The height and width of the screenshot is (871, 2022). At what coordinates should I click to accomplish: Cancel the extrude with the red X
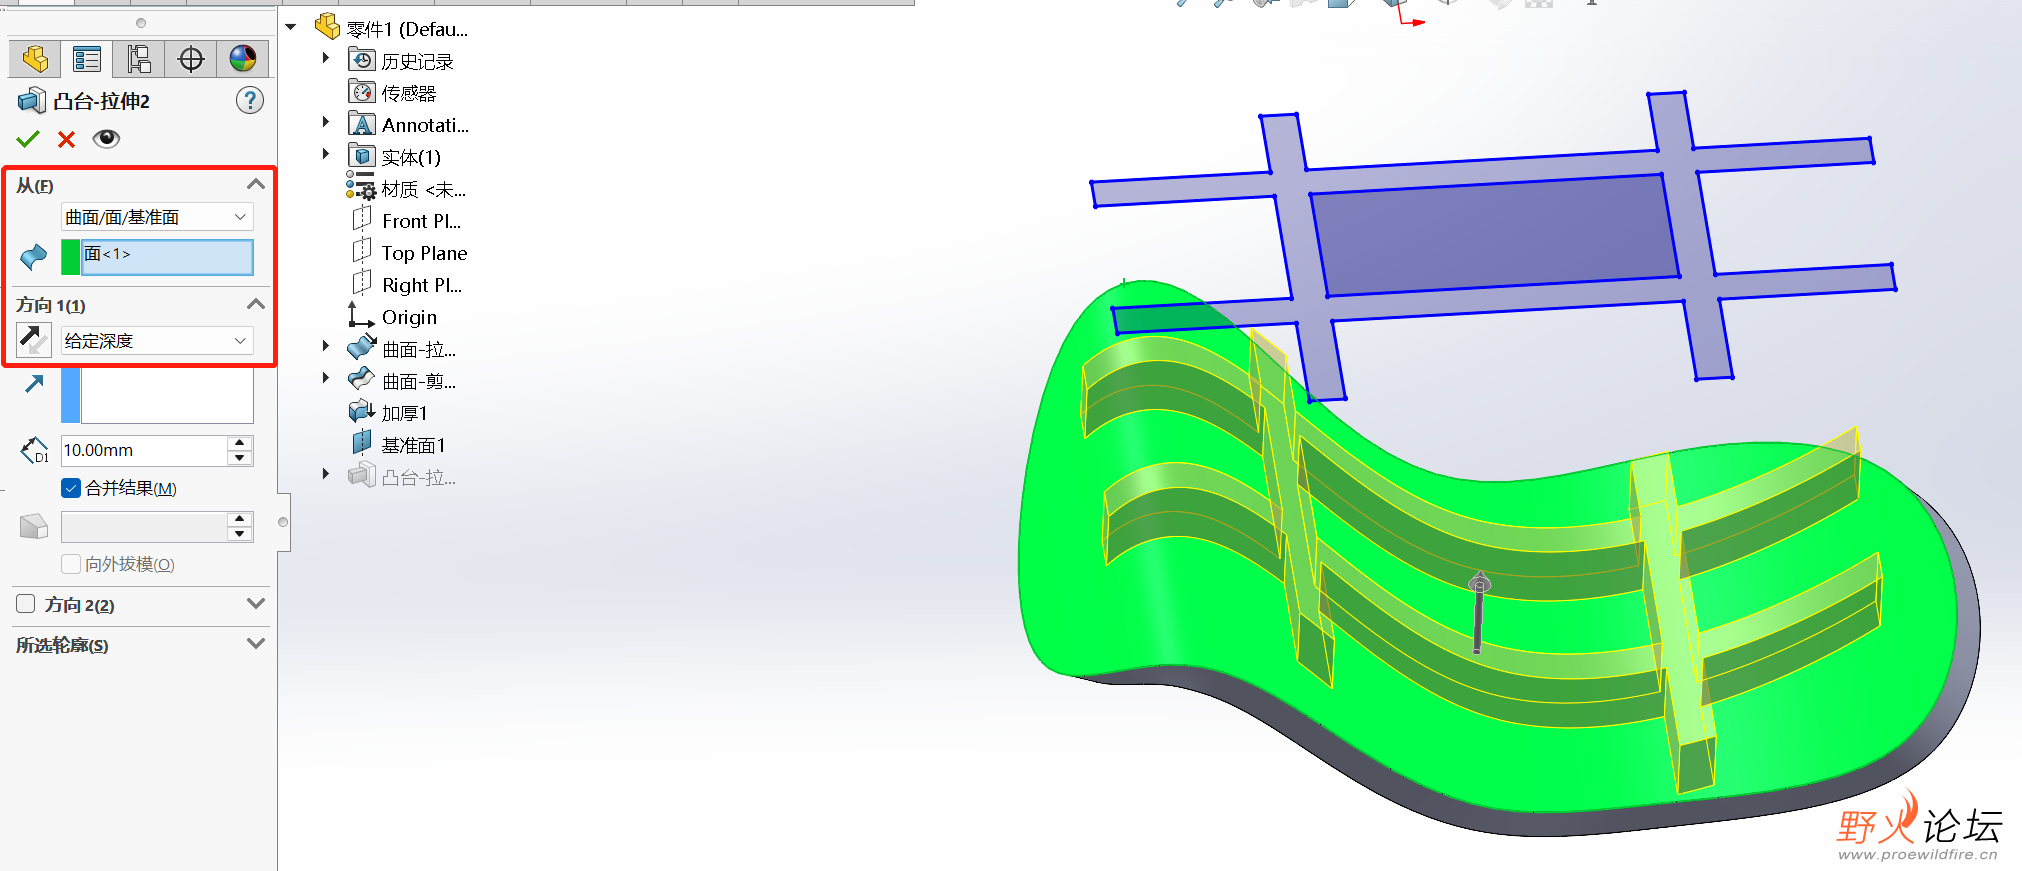point(67,139)
